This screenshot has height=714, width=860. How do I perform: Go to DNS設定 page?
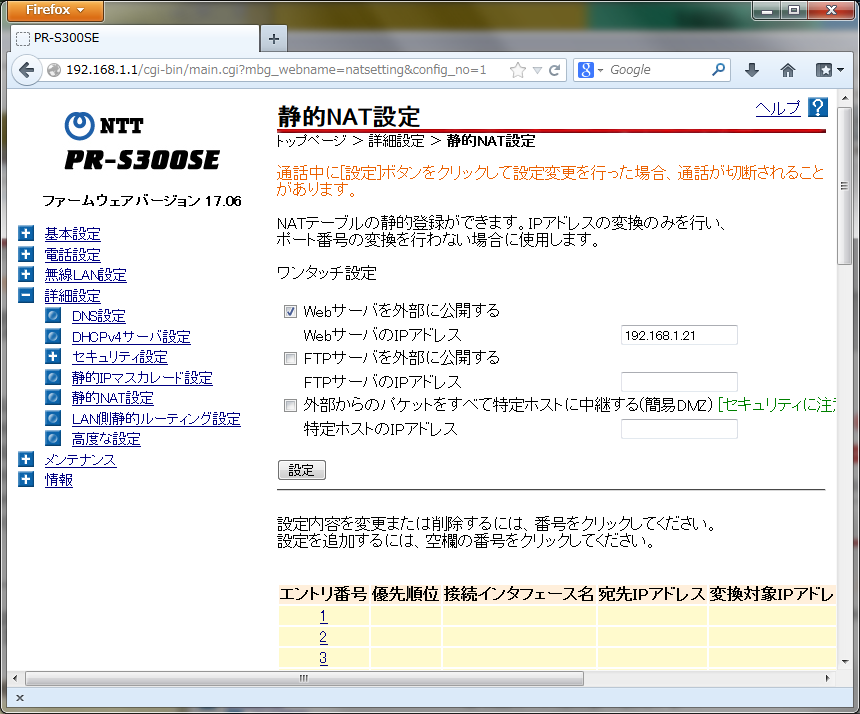99,316
